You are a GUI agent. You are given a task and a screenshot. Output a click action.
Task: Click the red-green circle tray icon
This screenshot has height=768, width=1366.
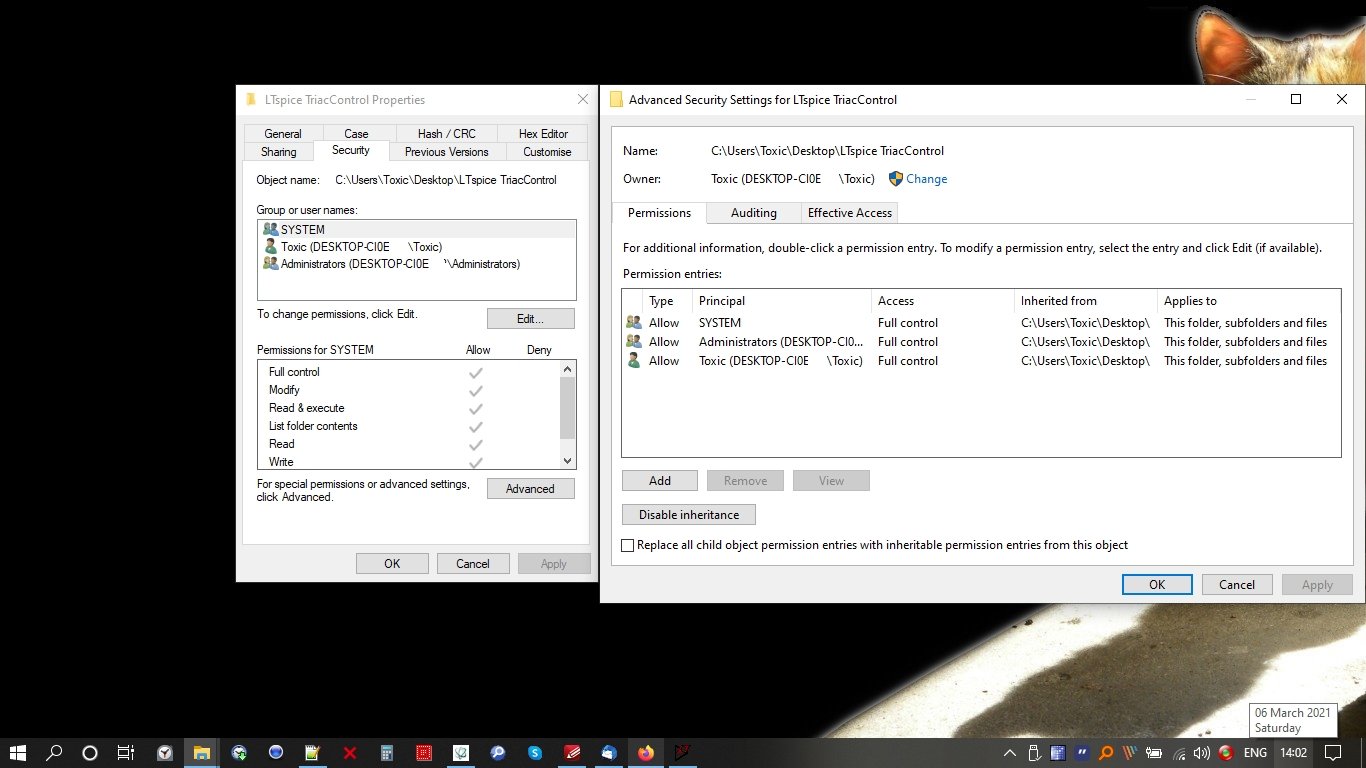point(1226,752)
